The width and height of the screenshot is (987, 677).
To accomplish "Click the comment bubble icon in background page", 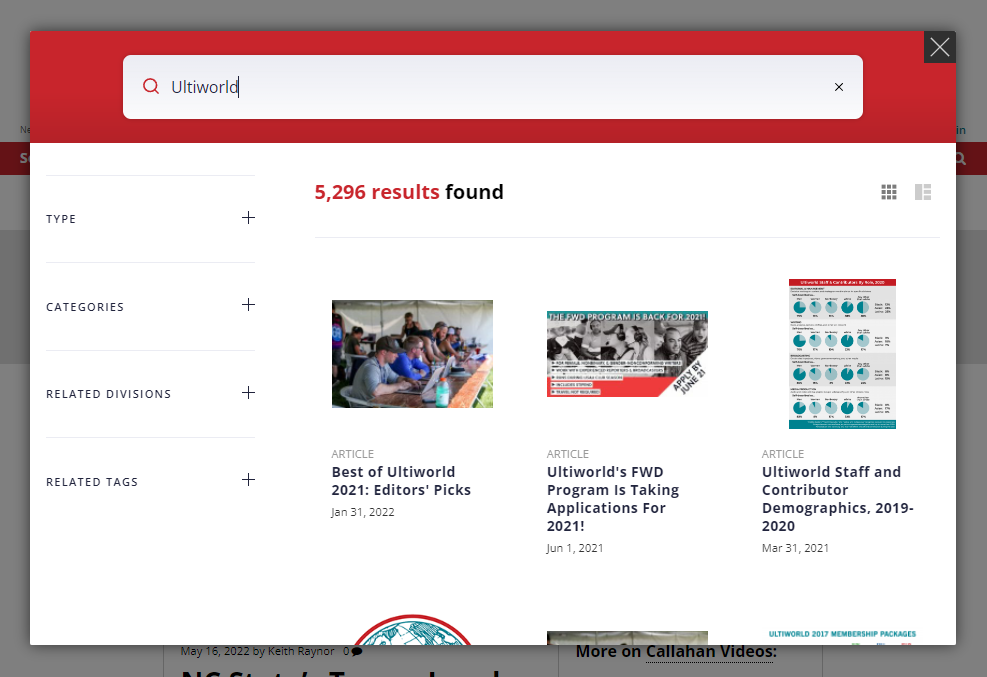I will coord(357,651).
